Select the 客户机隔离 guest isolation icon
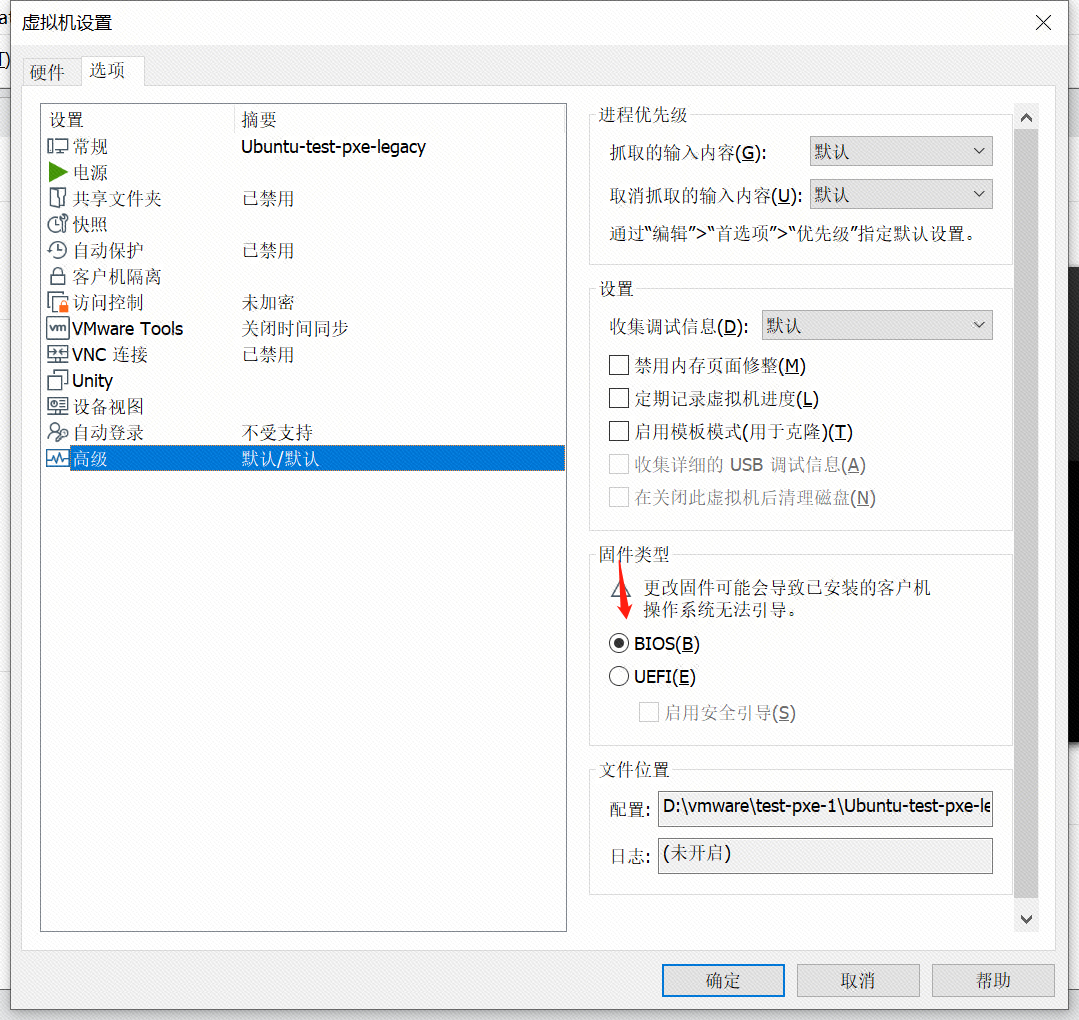This screenshot has width=1079, height=1020. pos(57,276)
